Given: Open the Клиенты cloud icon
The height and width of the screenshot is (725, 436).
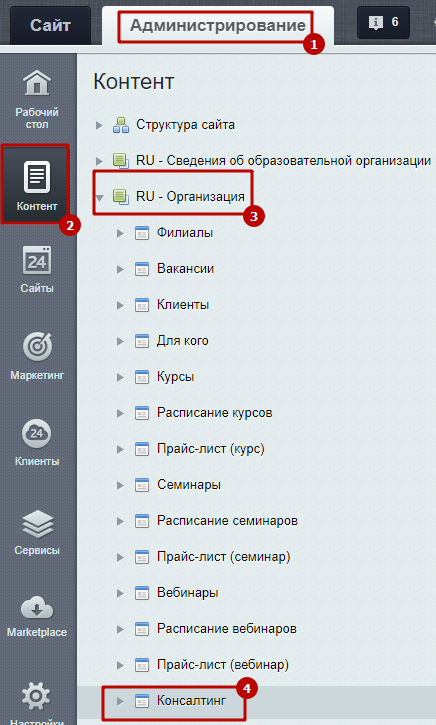Looking at the screenshot, I should pyautogui.click(x=37, y=433).
